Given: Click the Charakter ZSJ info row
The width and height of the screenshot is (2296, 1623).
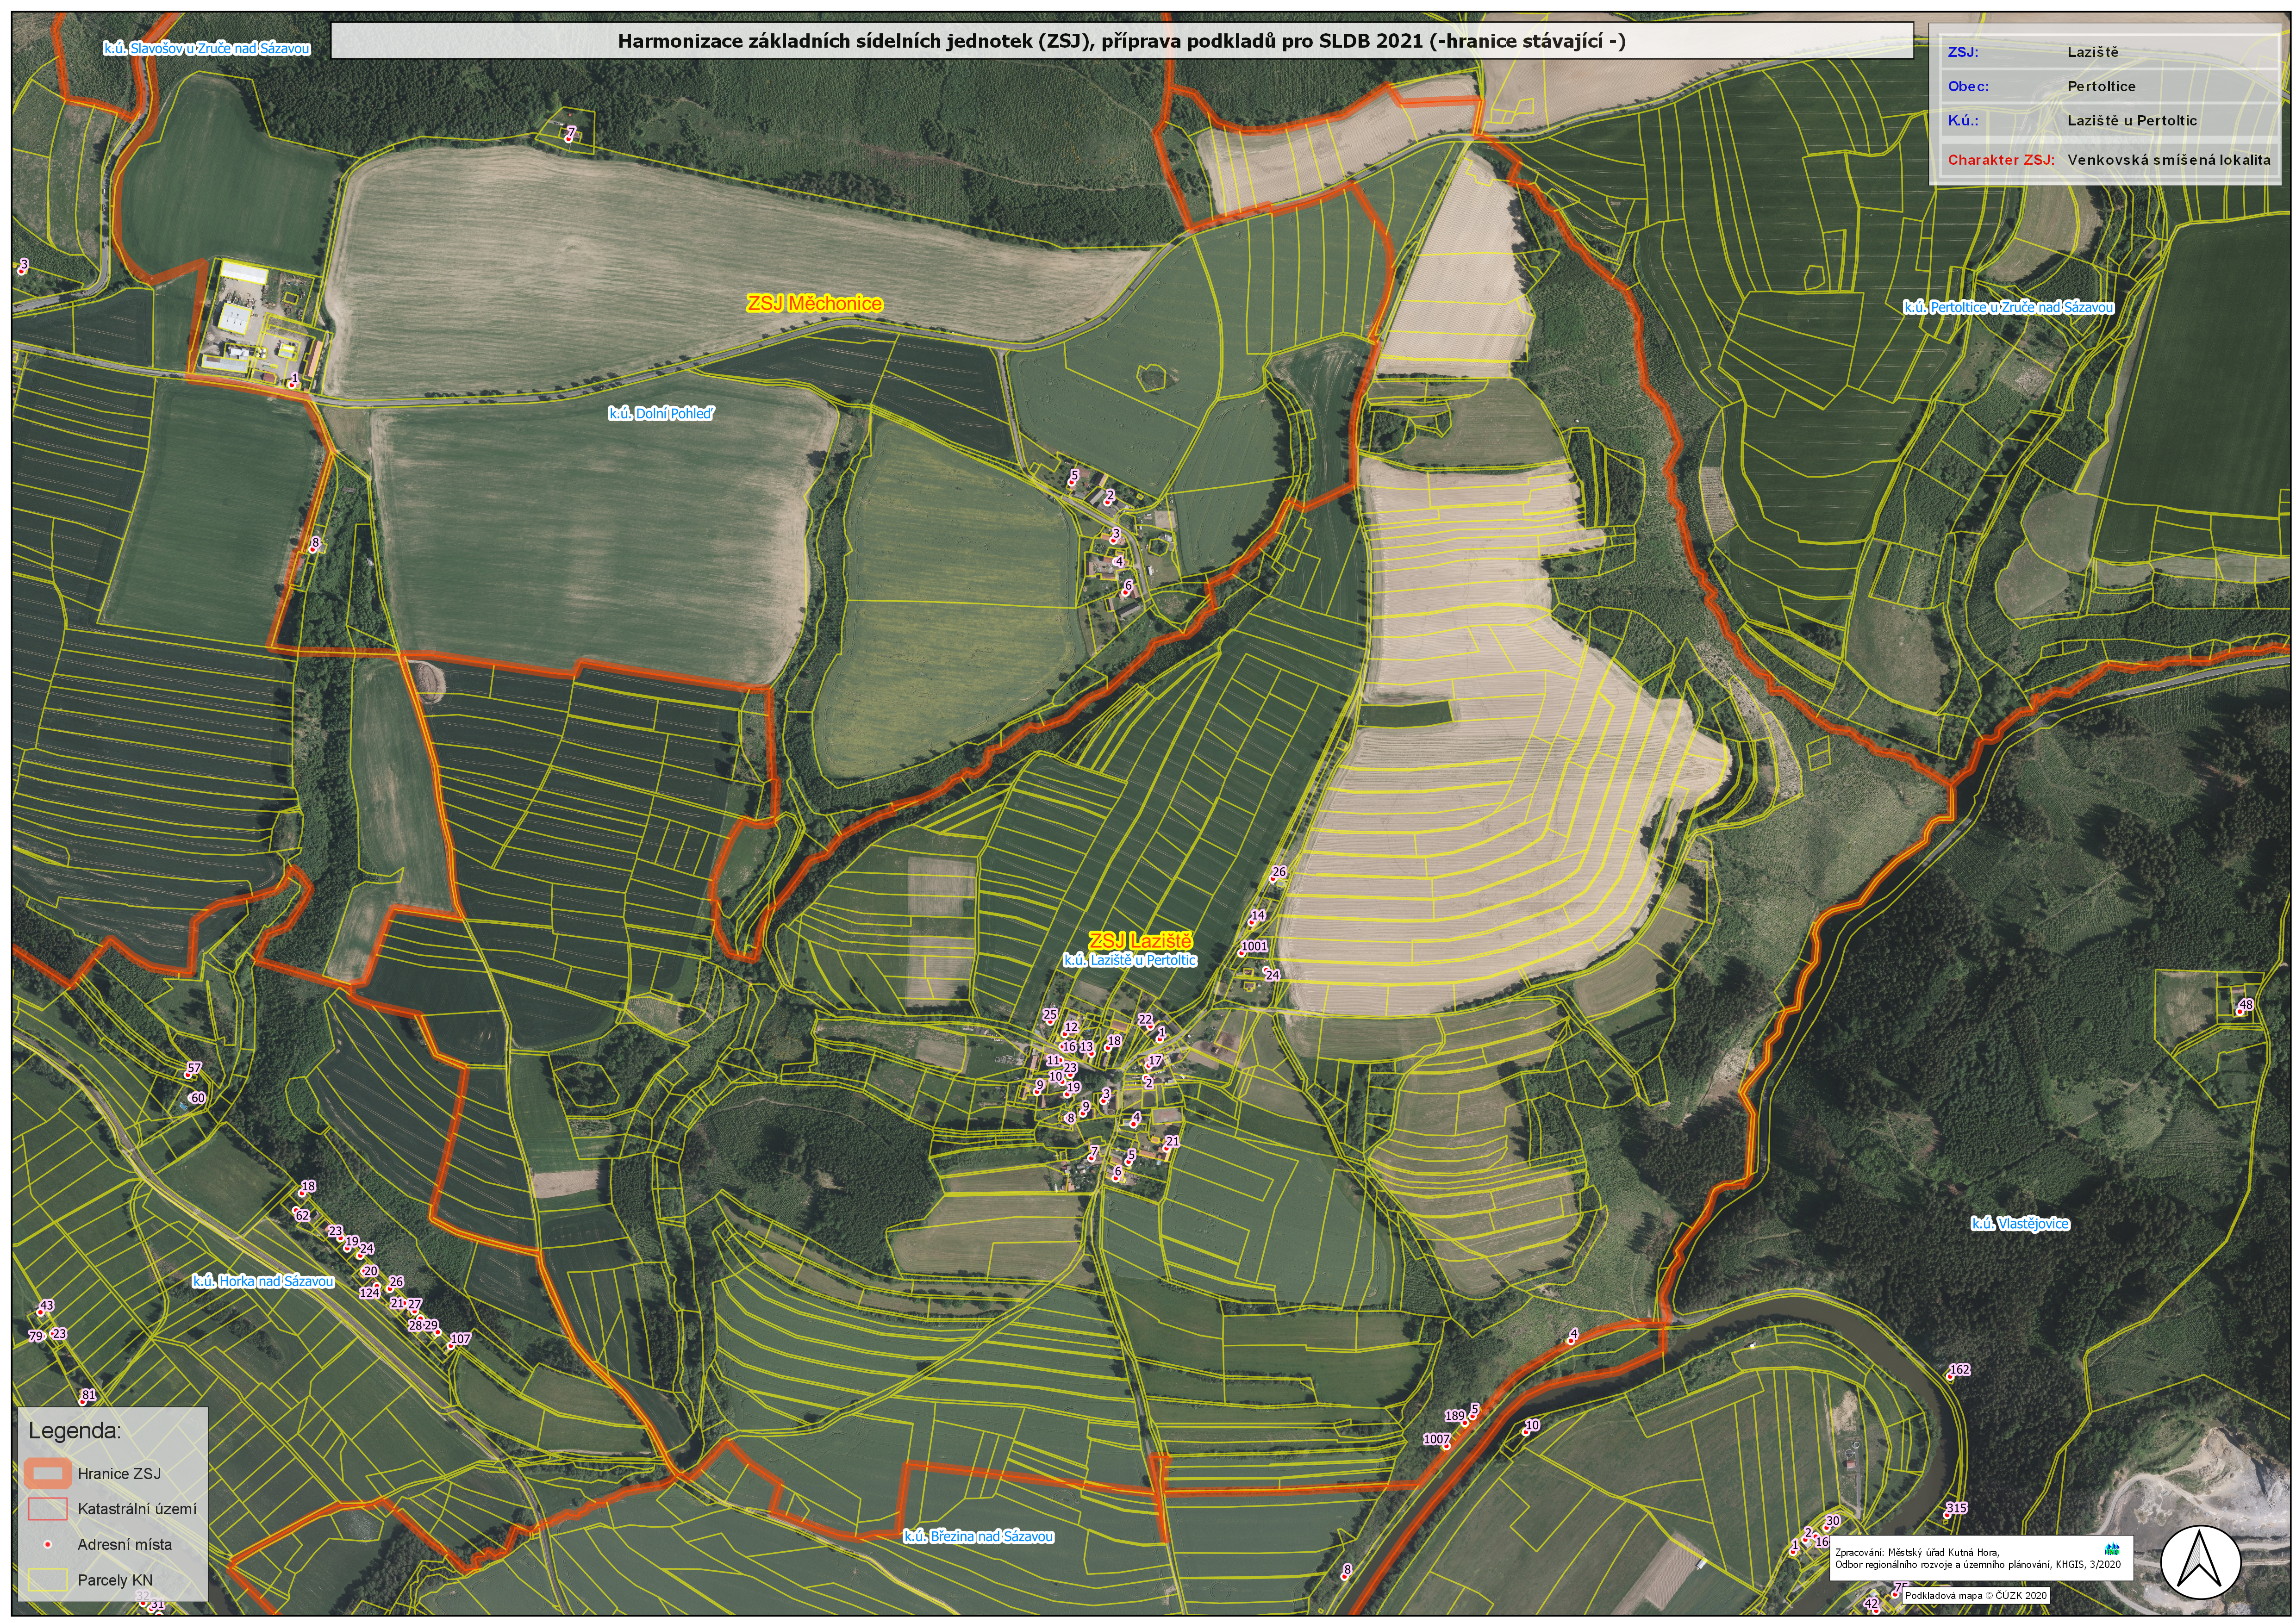Looking at the screenshot, I should [x=2108, y=159].
